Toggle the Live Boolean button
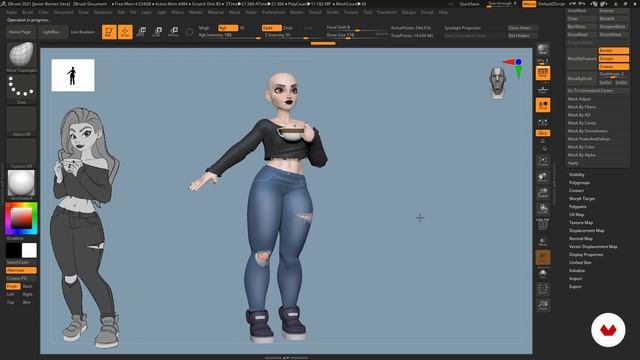640x360 pixels. (x=82, y=32)
